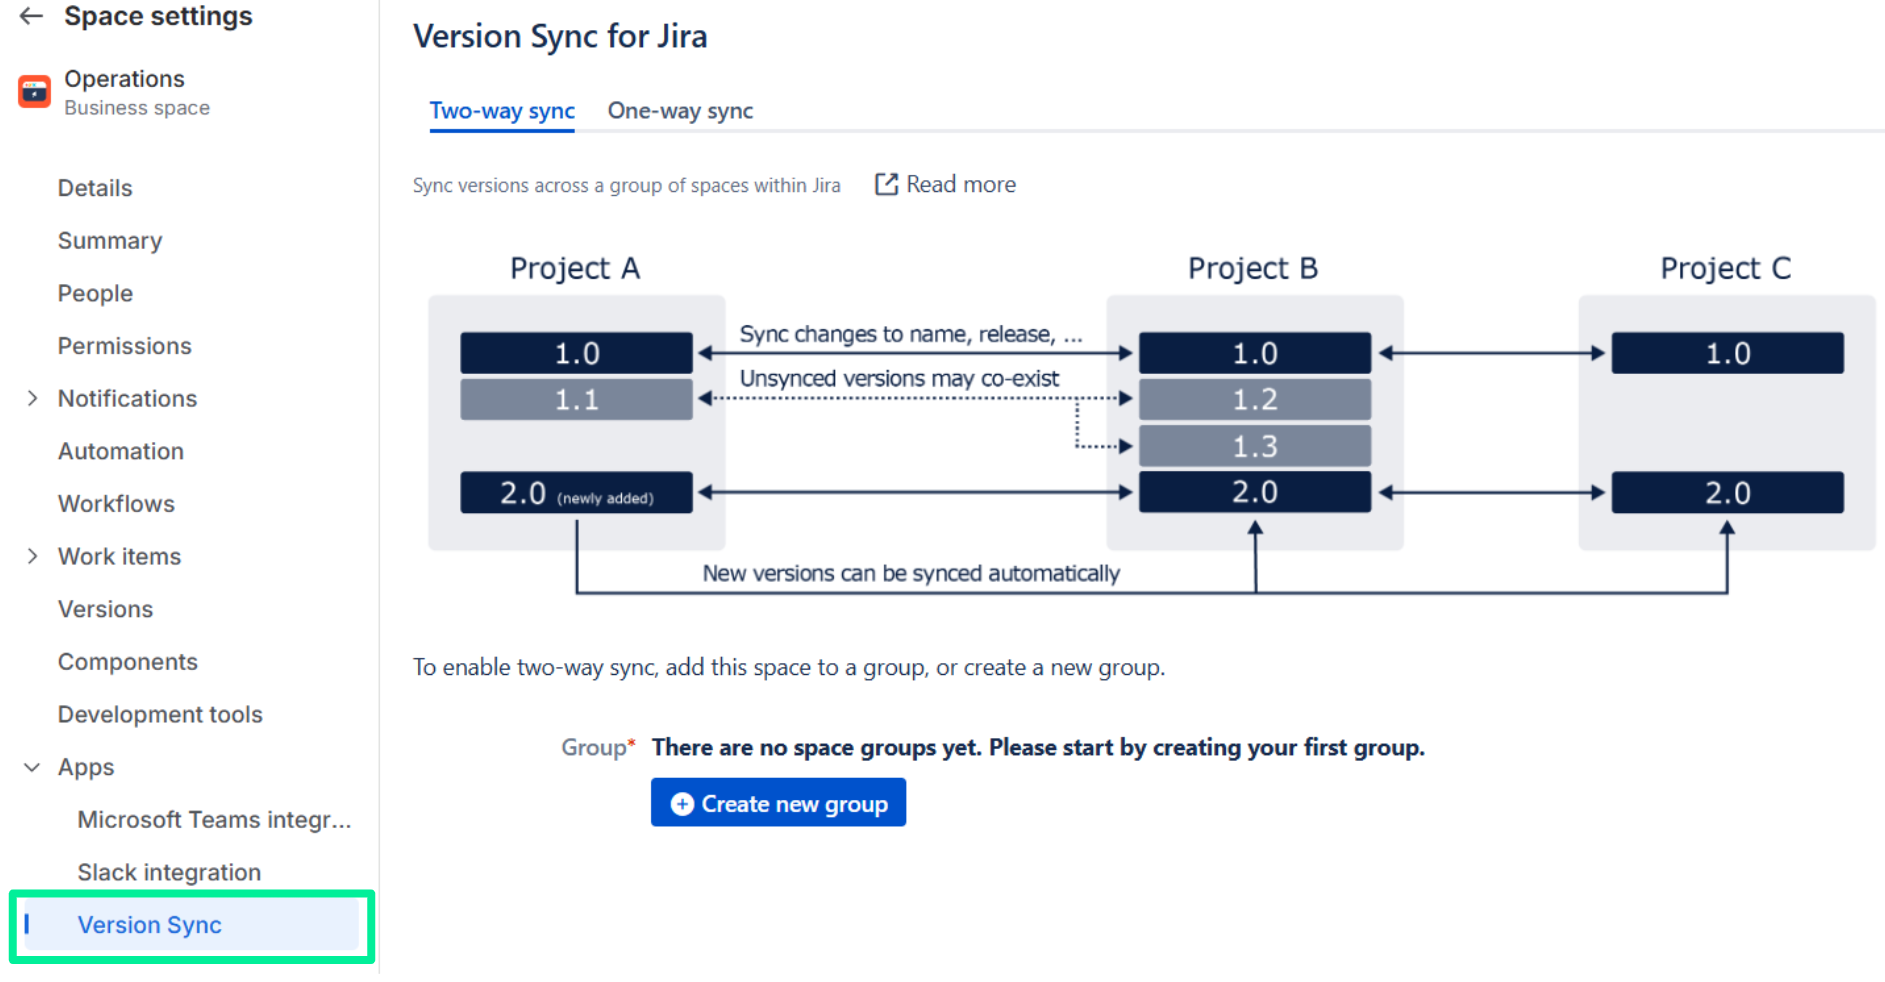The width and height of the screenshot is (1885, 982).
Task: Select the Two-way sync tab
Action: pyautogui.click(x=502, y=111)
